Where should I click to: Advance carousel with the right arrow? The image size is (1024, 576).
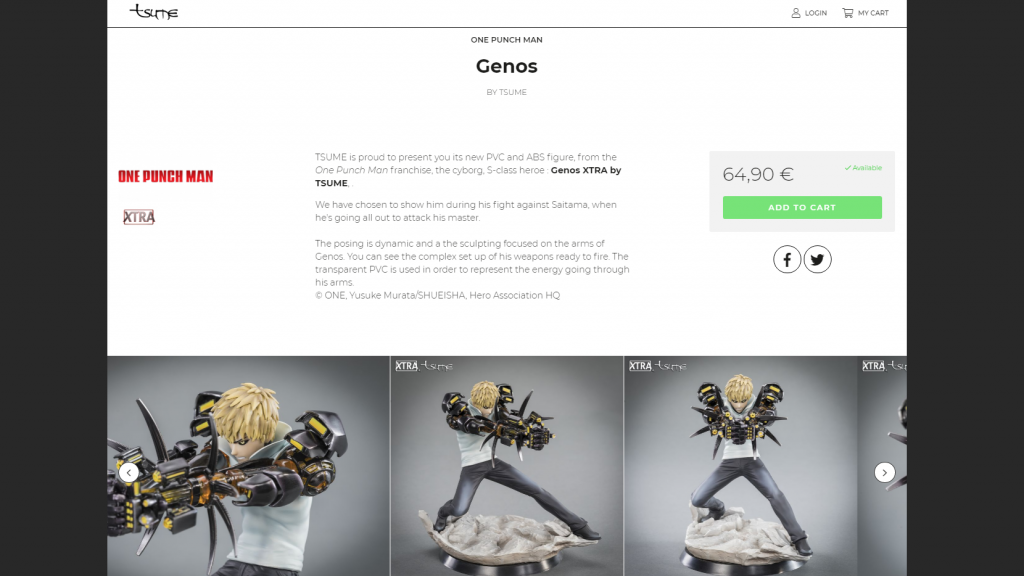tap(884, 472)
